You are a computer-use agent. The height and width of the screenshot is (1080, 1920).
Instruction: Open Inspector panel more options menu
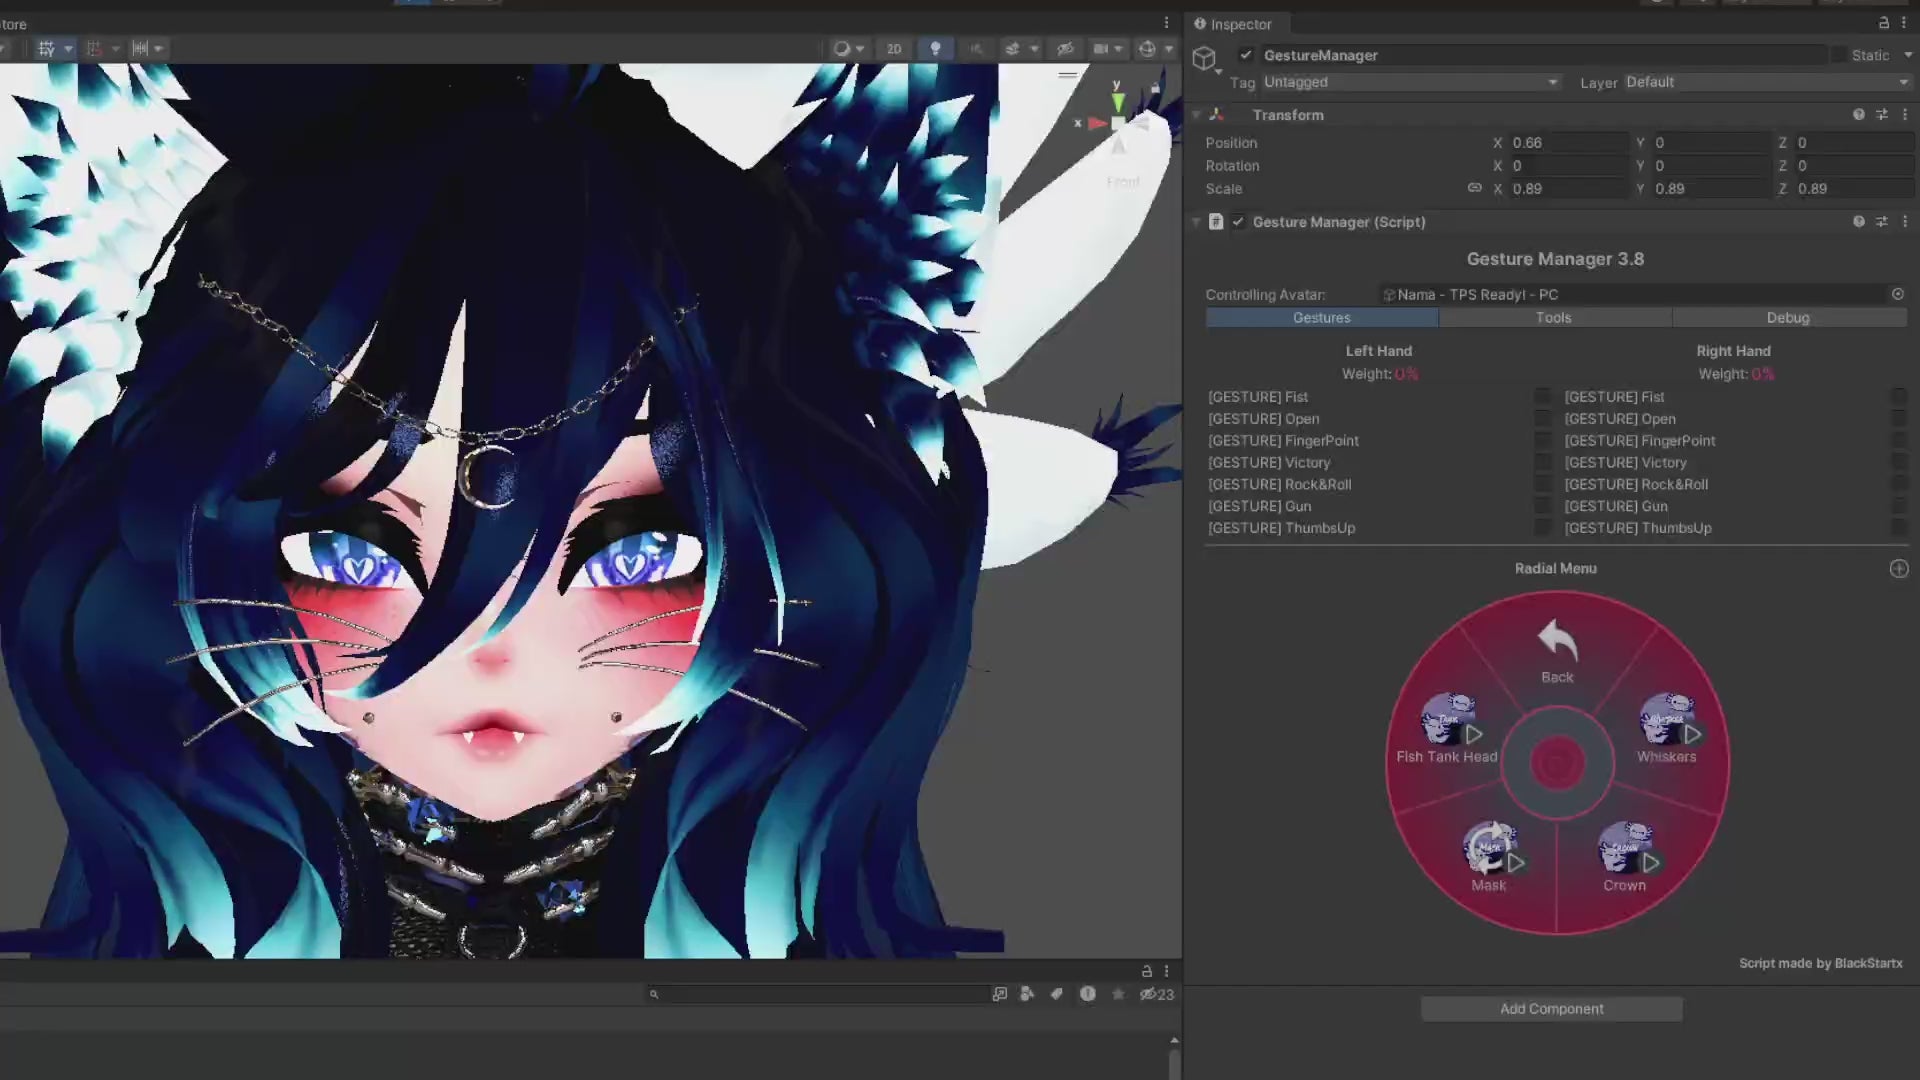[x=1904, y=23]
